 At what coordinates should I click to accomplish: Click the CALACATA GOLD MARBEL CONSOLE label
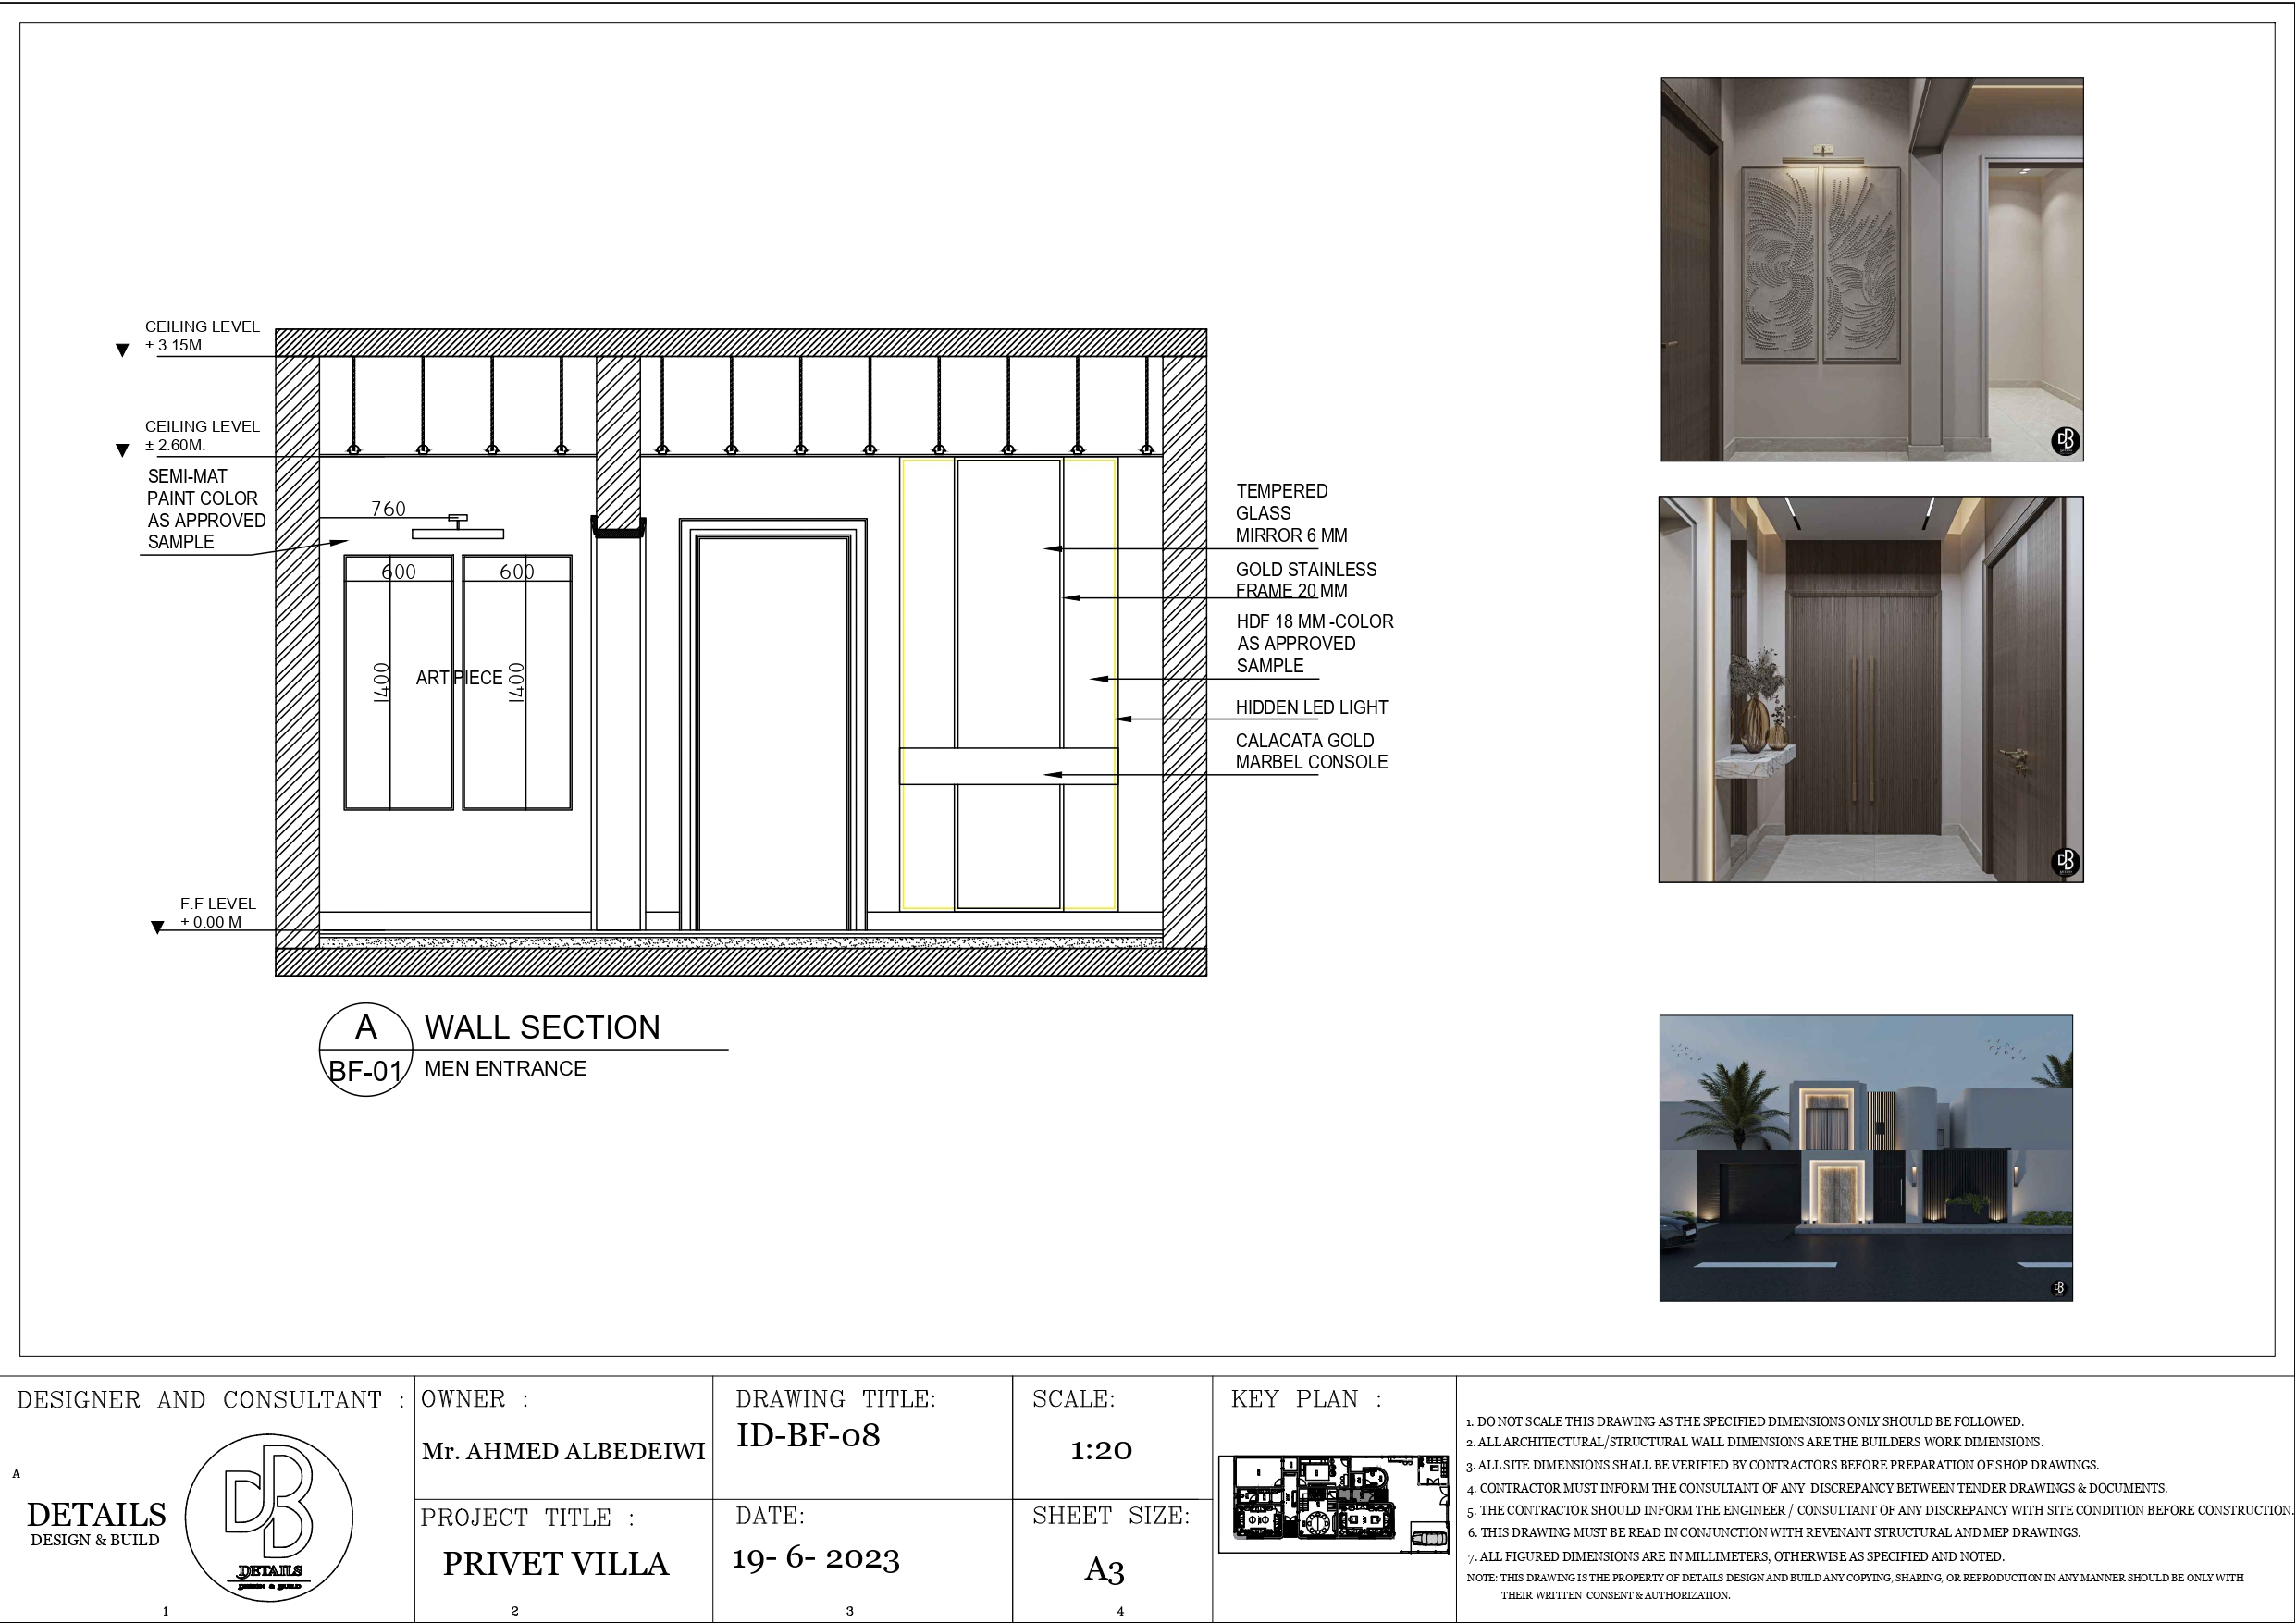[1311, 751]
